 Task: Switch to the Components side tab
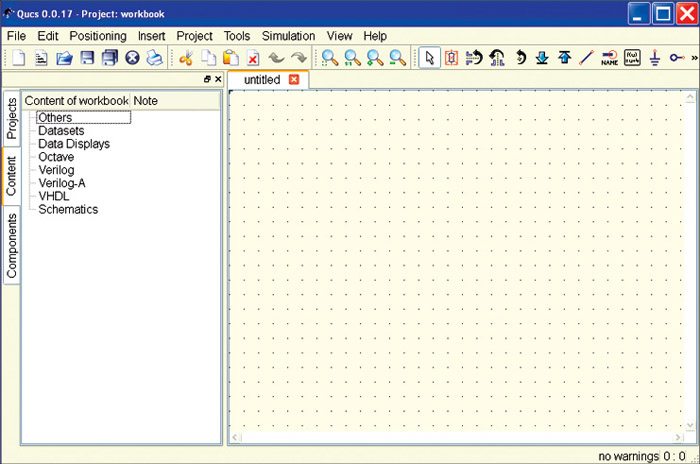pyautogui.click(x=12, y=246)
